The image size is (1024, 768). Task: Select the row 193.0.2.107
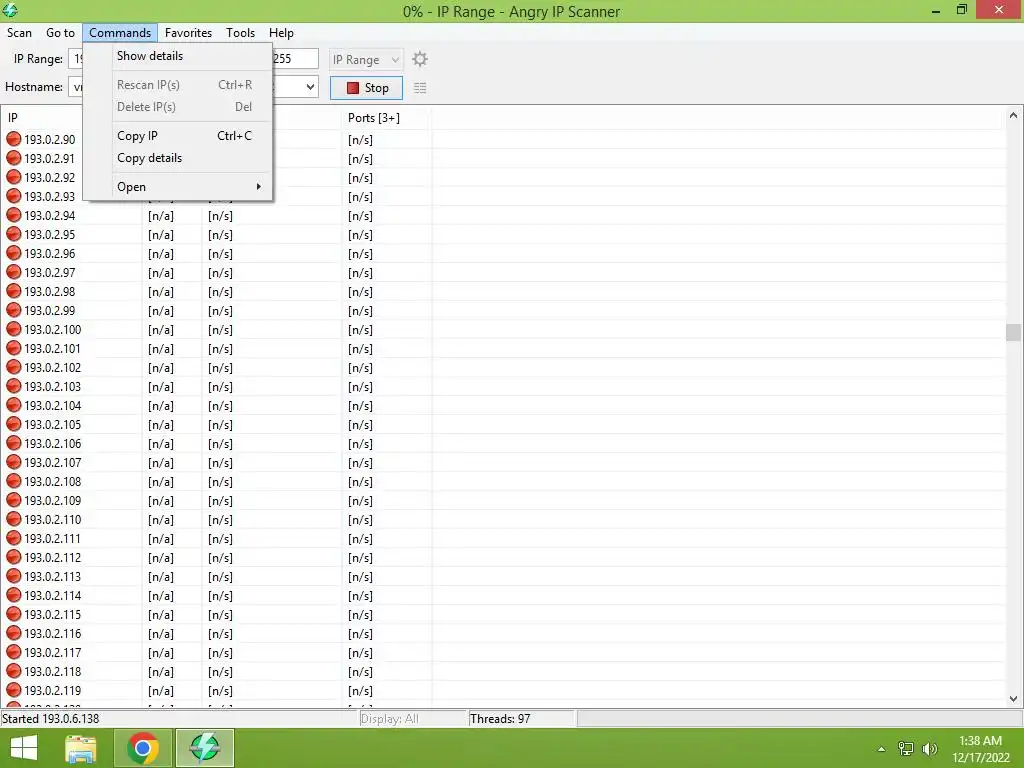(503, 462)
